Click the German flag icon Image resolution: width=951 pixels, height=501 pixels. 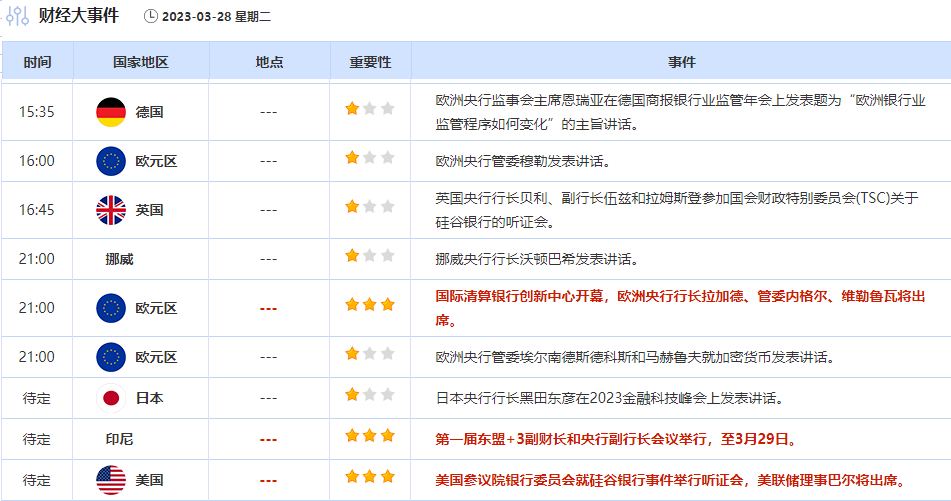pos(111,112)
